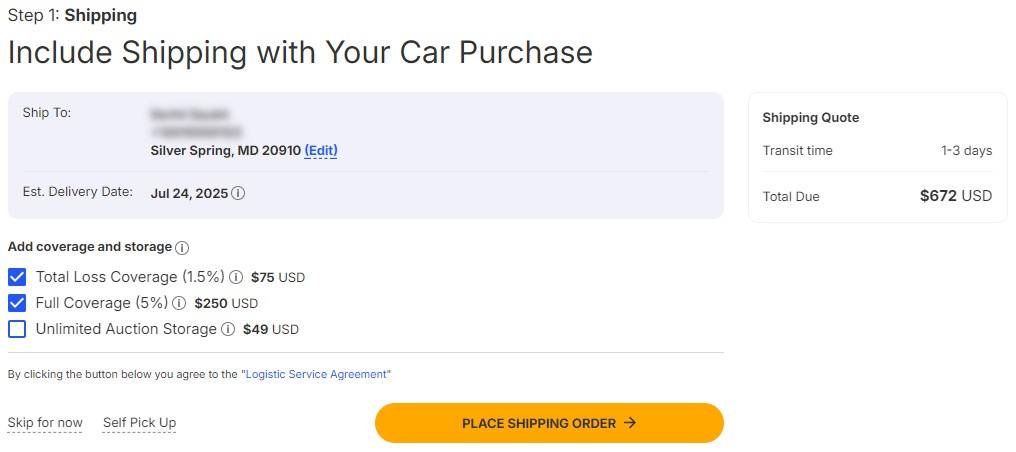Open the Unlimited Auction Storage info icon

(x=228, y=329)
